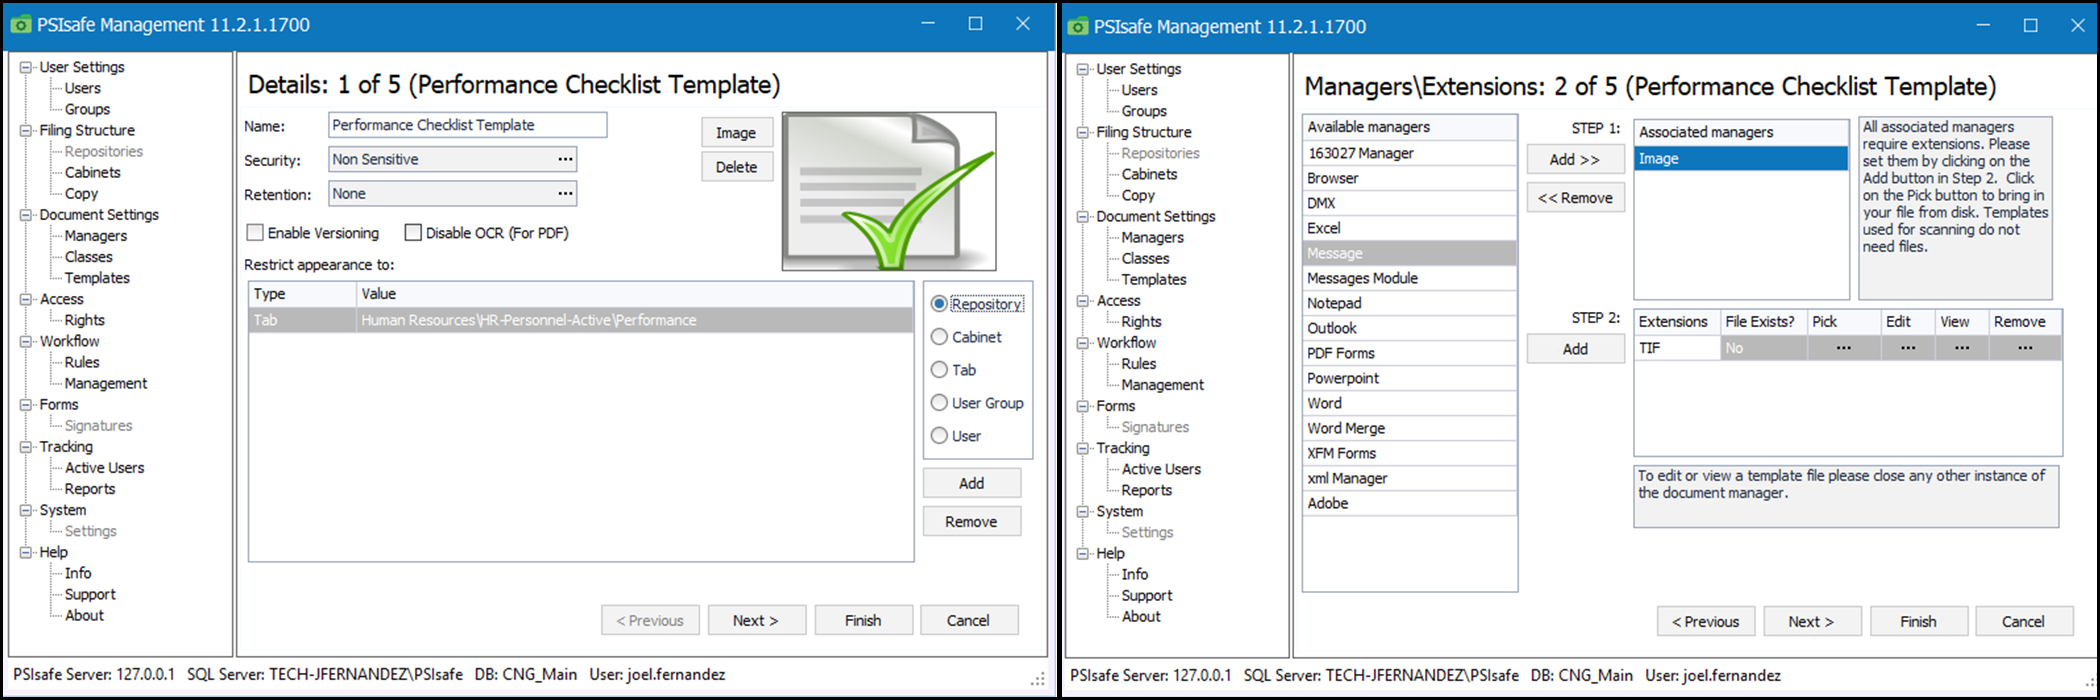2100x700 pixels.
Task: Click Remove ellipsis for TIF extension
Action: pos(2025,348)
